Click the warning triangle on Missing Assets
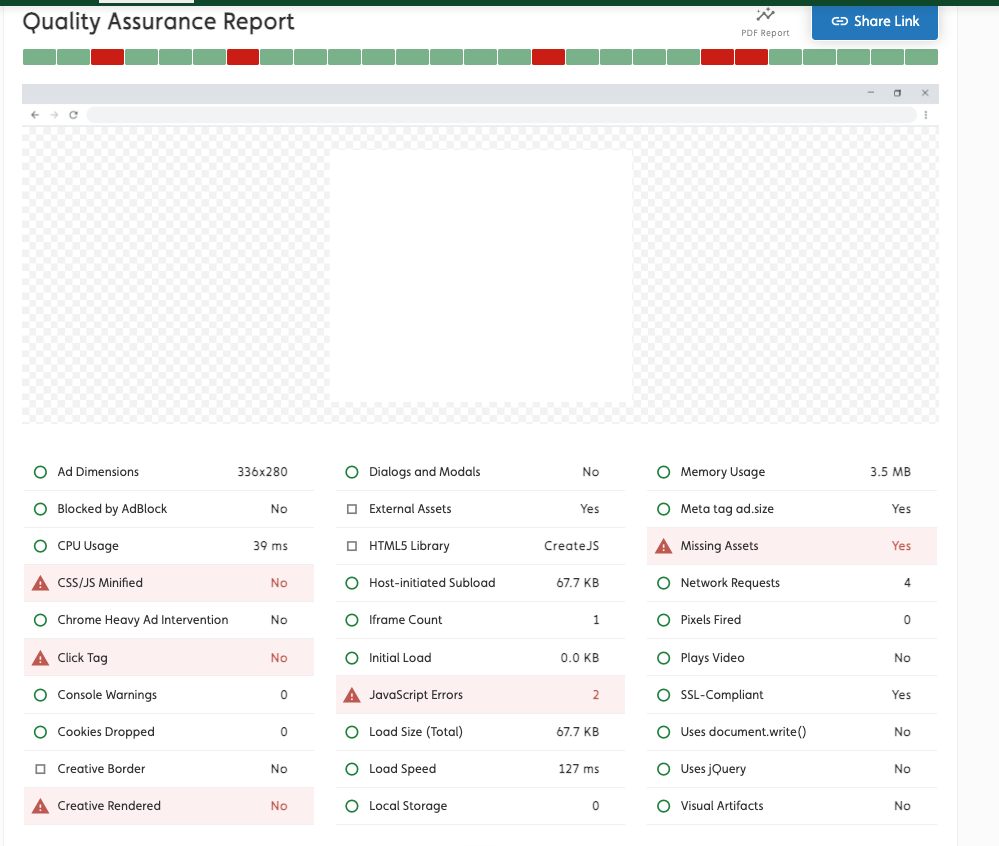This screenshot has width=999, height=846. (663, 546)
